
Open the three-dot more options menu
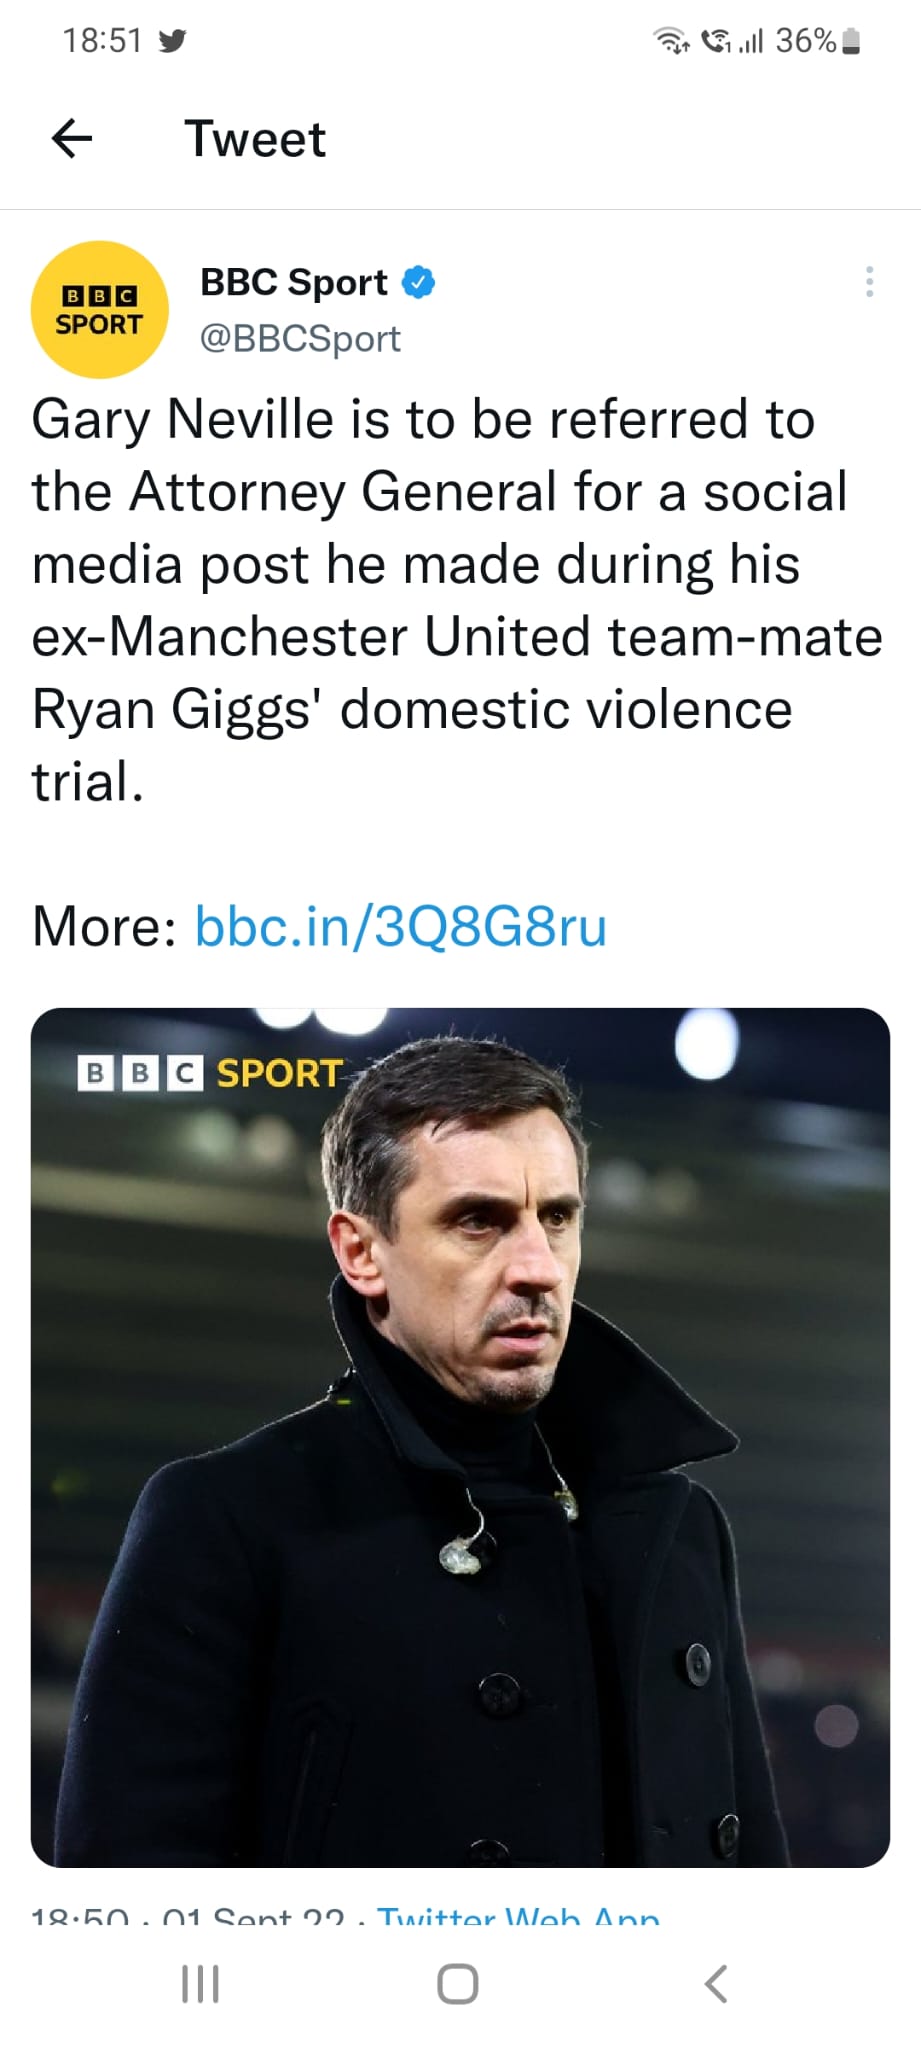[869, 282]
